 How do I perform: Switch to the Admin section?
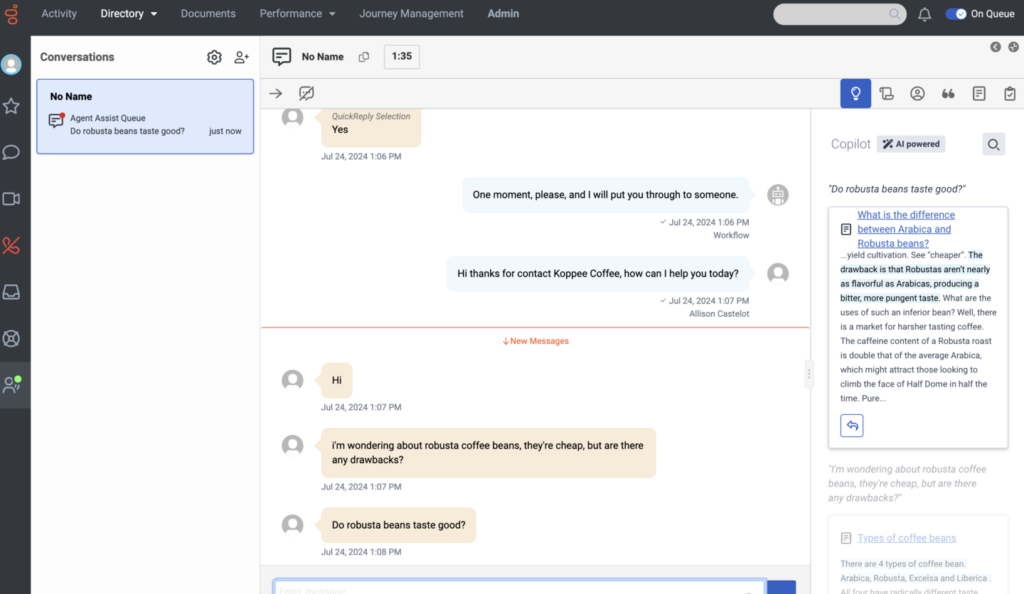point(503,14)
